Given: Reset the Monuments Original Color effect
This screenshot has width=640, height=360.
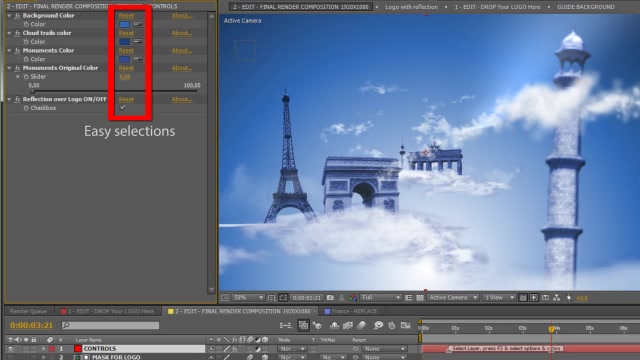Looking at the screenshot, I should [126, 68].
